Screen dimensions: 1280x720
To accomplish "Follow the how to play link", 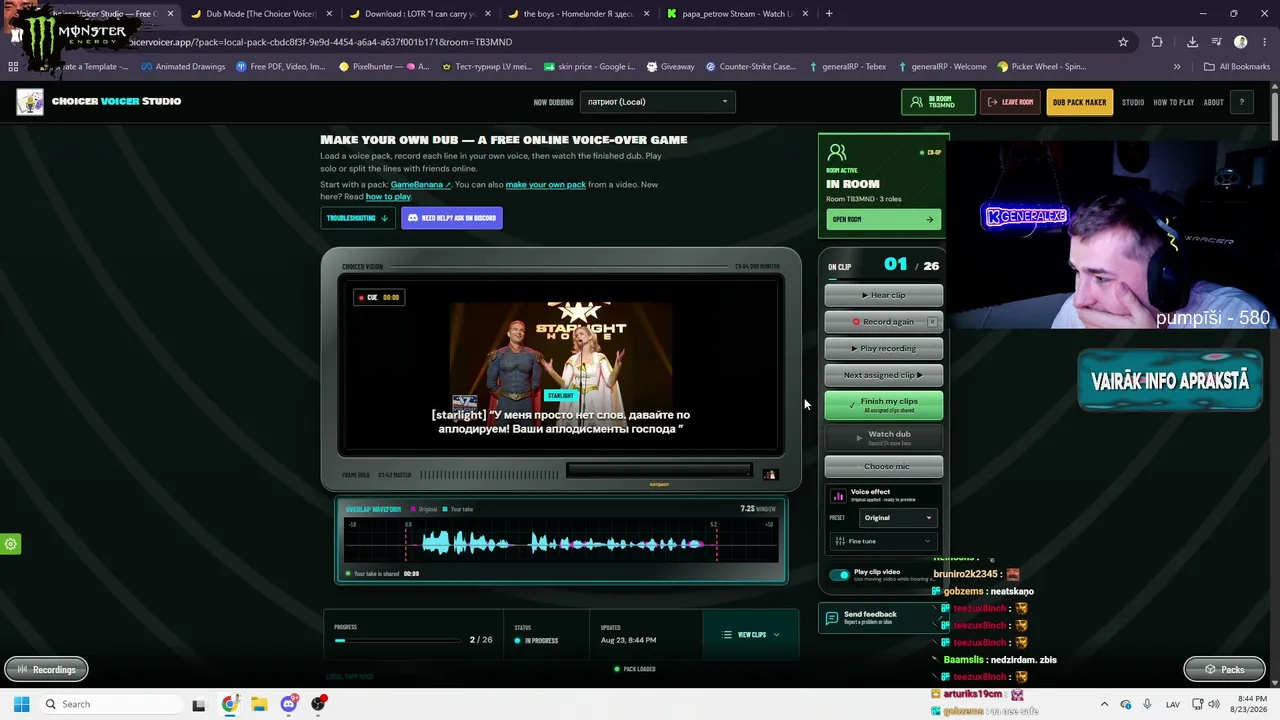I will tap(388, 197).
